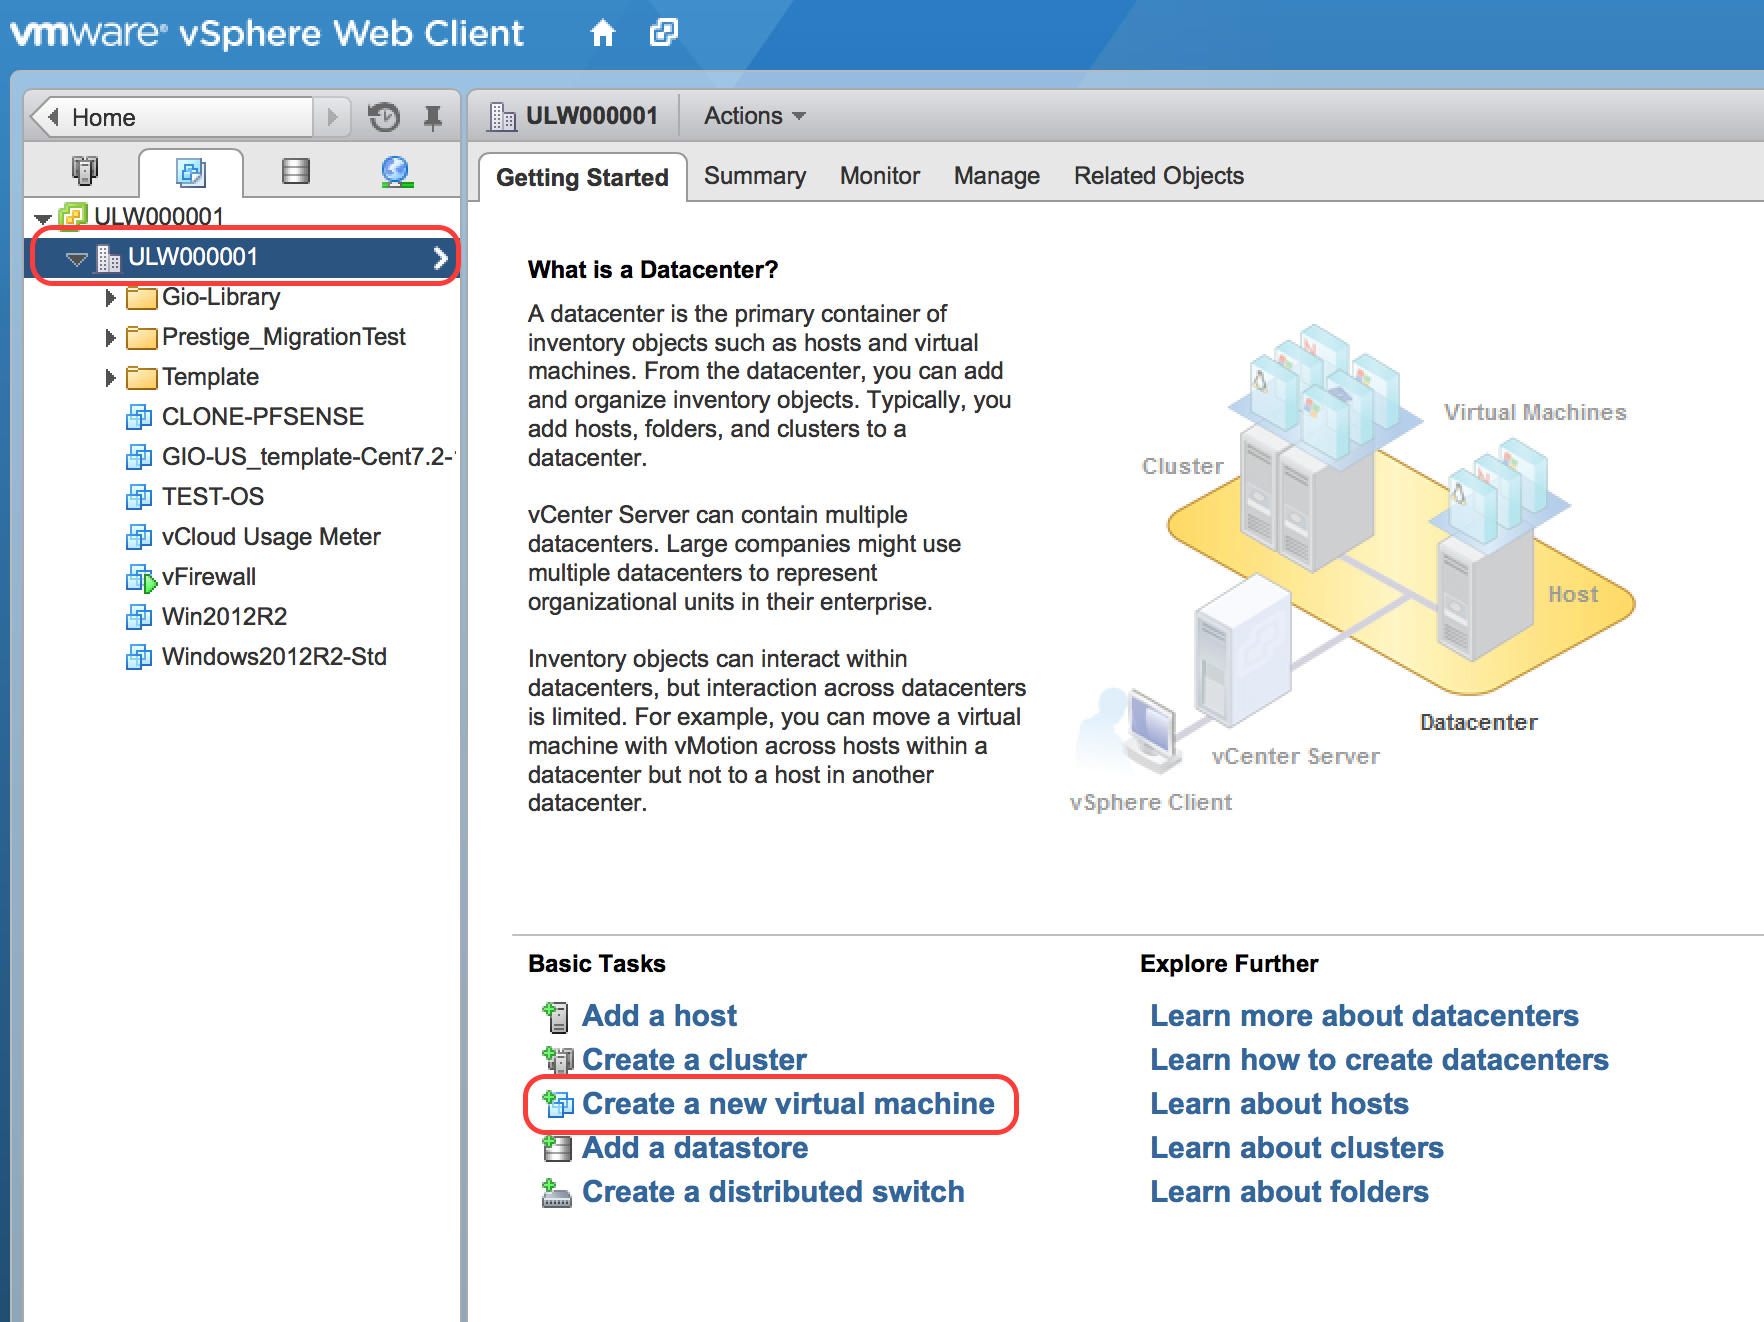
Task: Click the Windows2012R2-Std VM icon
Action: [139, 657]
